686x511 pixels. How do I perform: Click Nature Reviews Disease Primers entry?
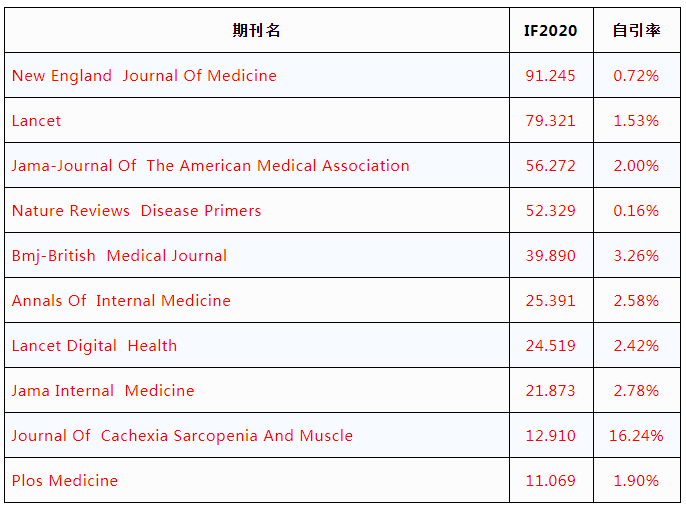pyautogui.click(x=136, y=211)
